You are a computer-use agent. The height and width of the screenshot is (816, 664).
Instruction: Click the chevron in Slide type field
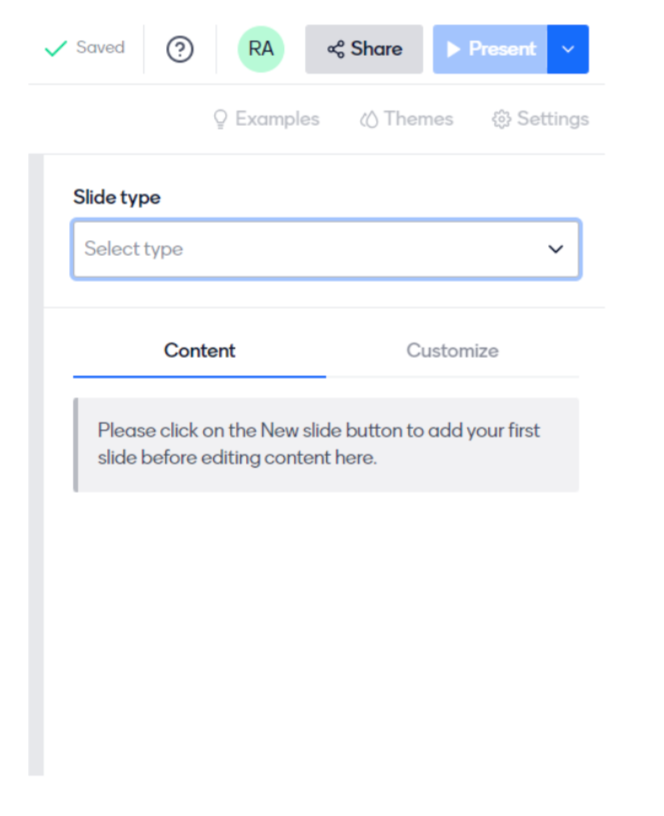click(x=556, y=249)
